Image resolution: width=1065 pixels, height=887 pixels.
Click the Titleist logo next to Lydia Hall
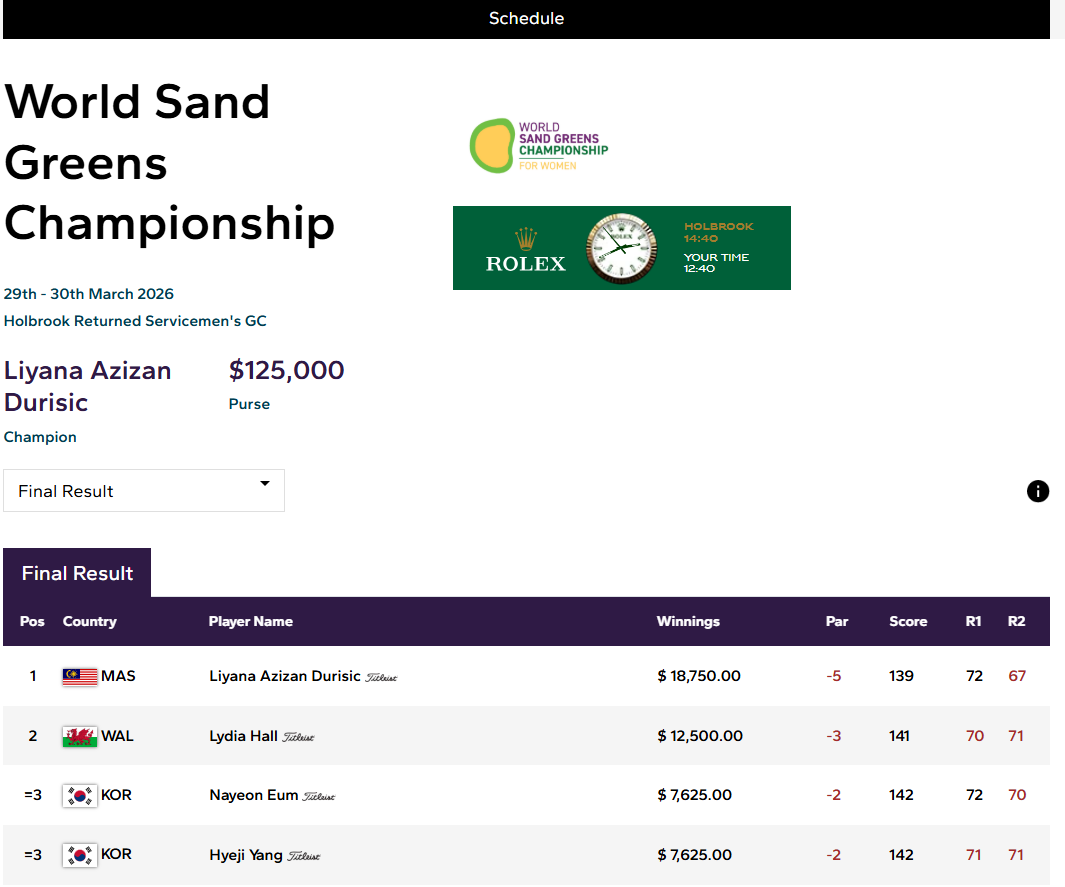[x=299, y=737]
